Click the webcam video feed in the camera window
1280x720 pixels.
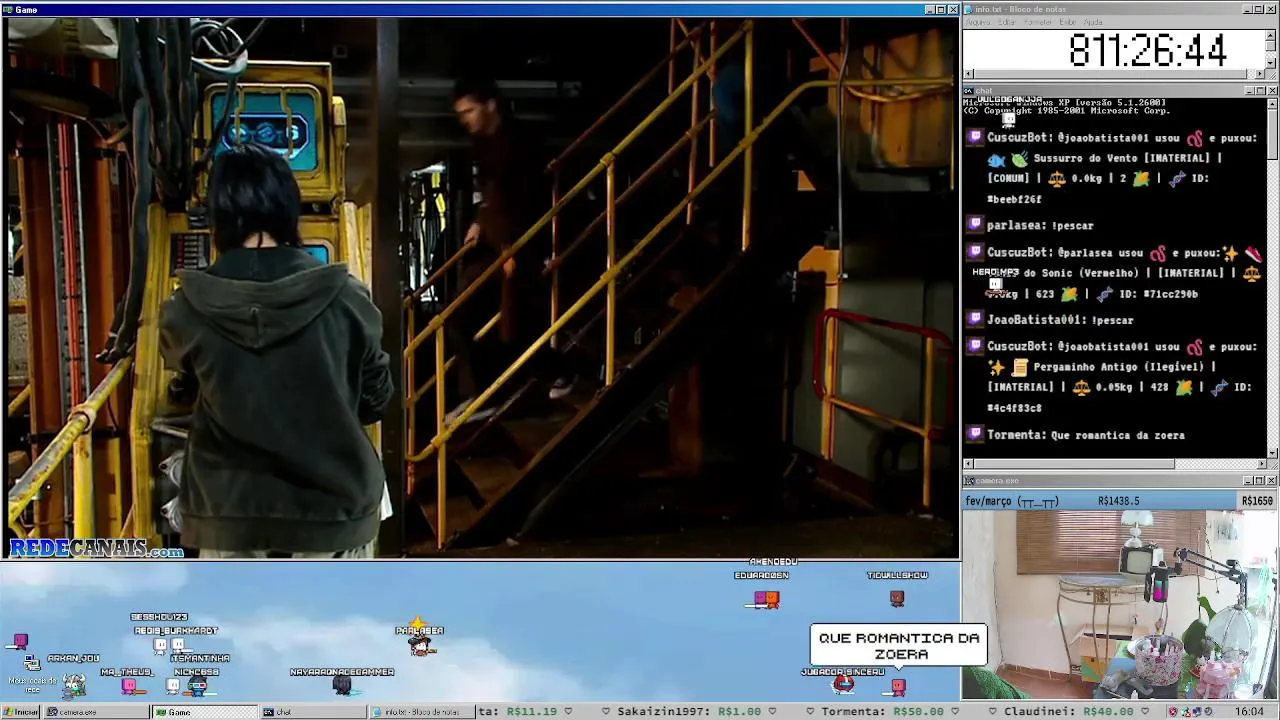[1120, 604]
